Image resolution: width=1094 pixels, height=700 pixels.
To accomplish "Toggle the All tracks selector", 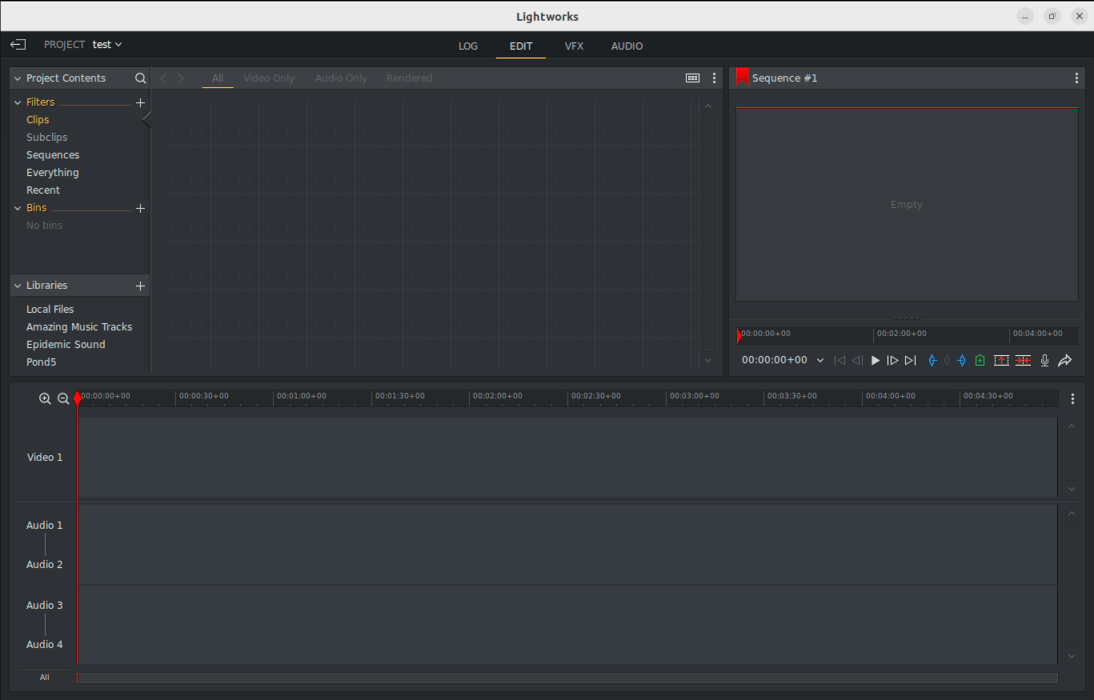I will pos(44,677).
